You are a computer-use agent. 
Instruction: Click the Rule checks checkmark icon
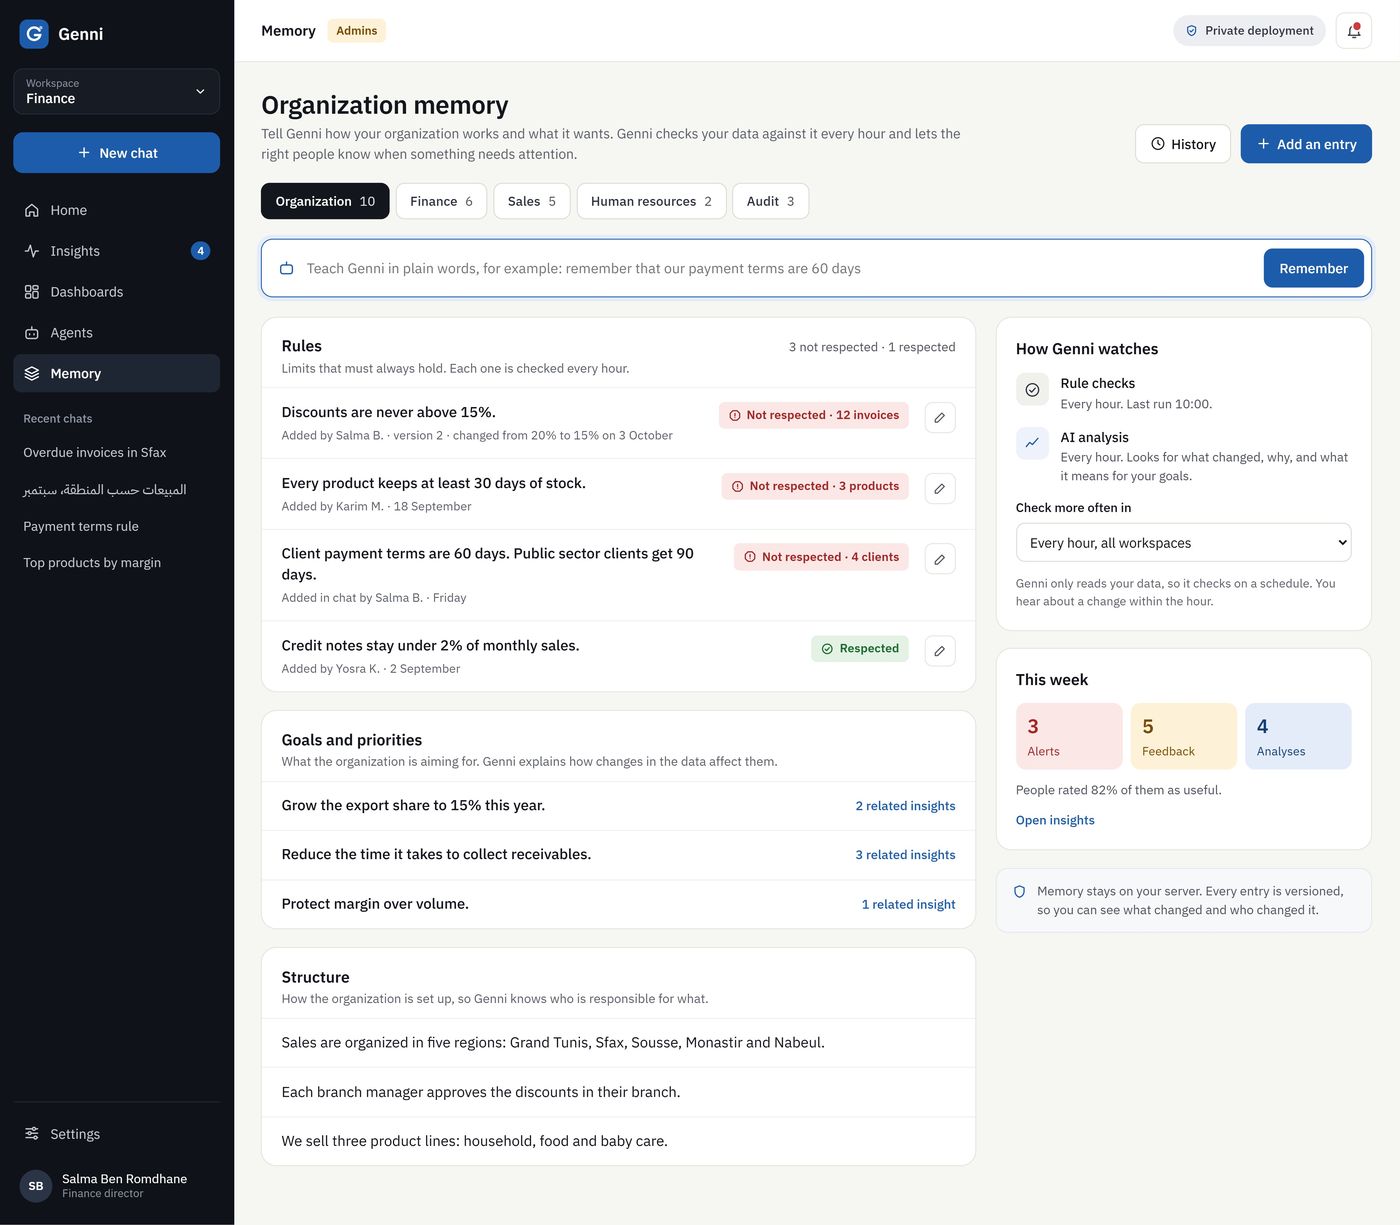[1032, 390]
